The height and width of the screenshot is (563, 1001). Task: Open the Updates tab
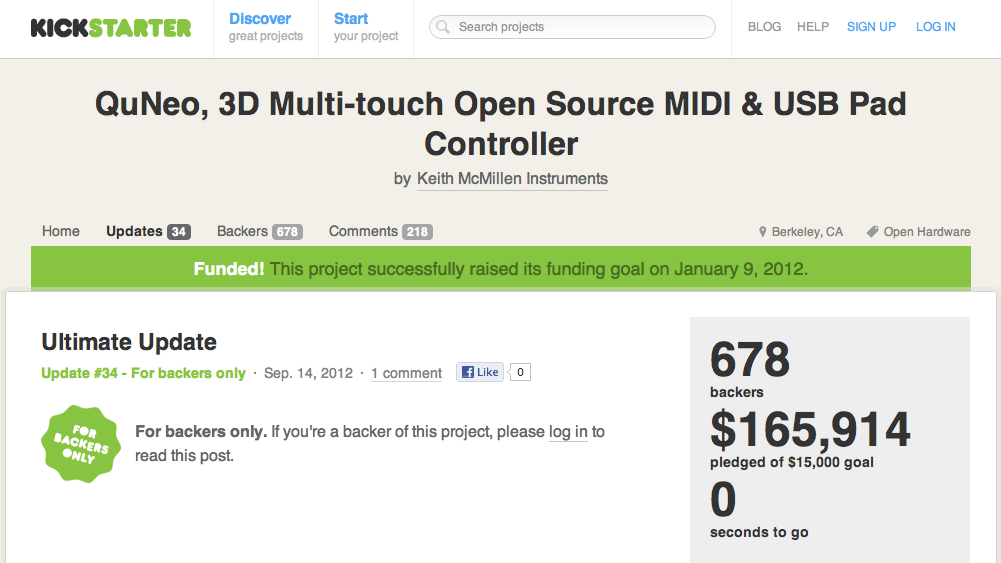[147, 231]
